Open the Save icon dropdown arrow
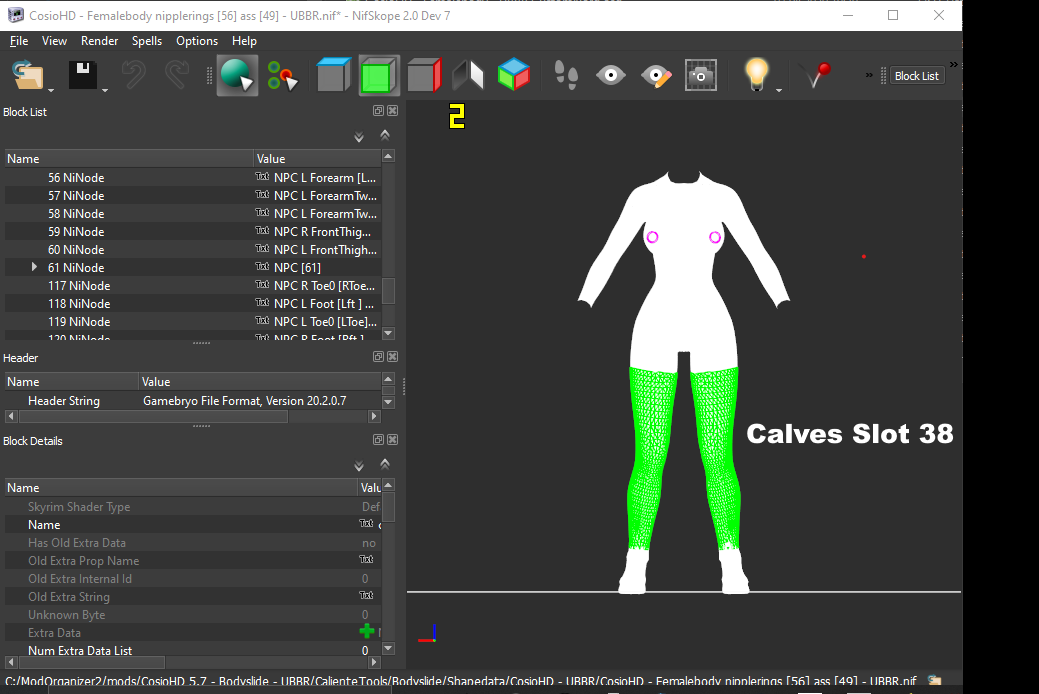This screenshot has height=694, width=1039. click(105, 89)
